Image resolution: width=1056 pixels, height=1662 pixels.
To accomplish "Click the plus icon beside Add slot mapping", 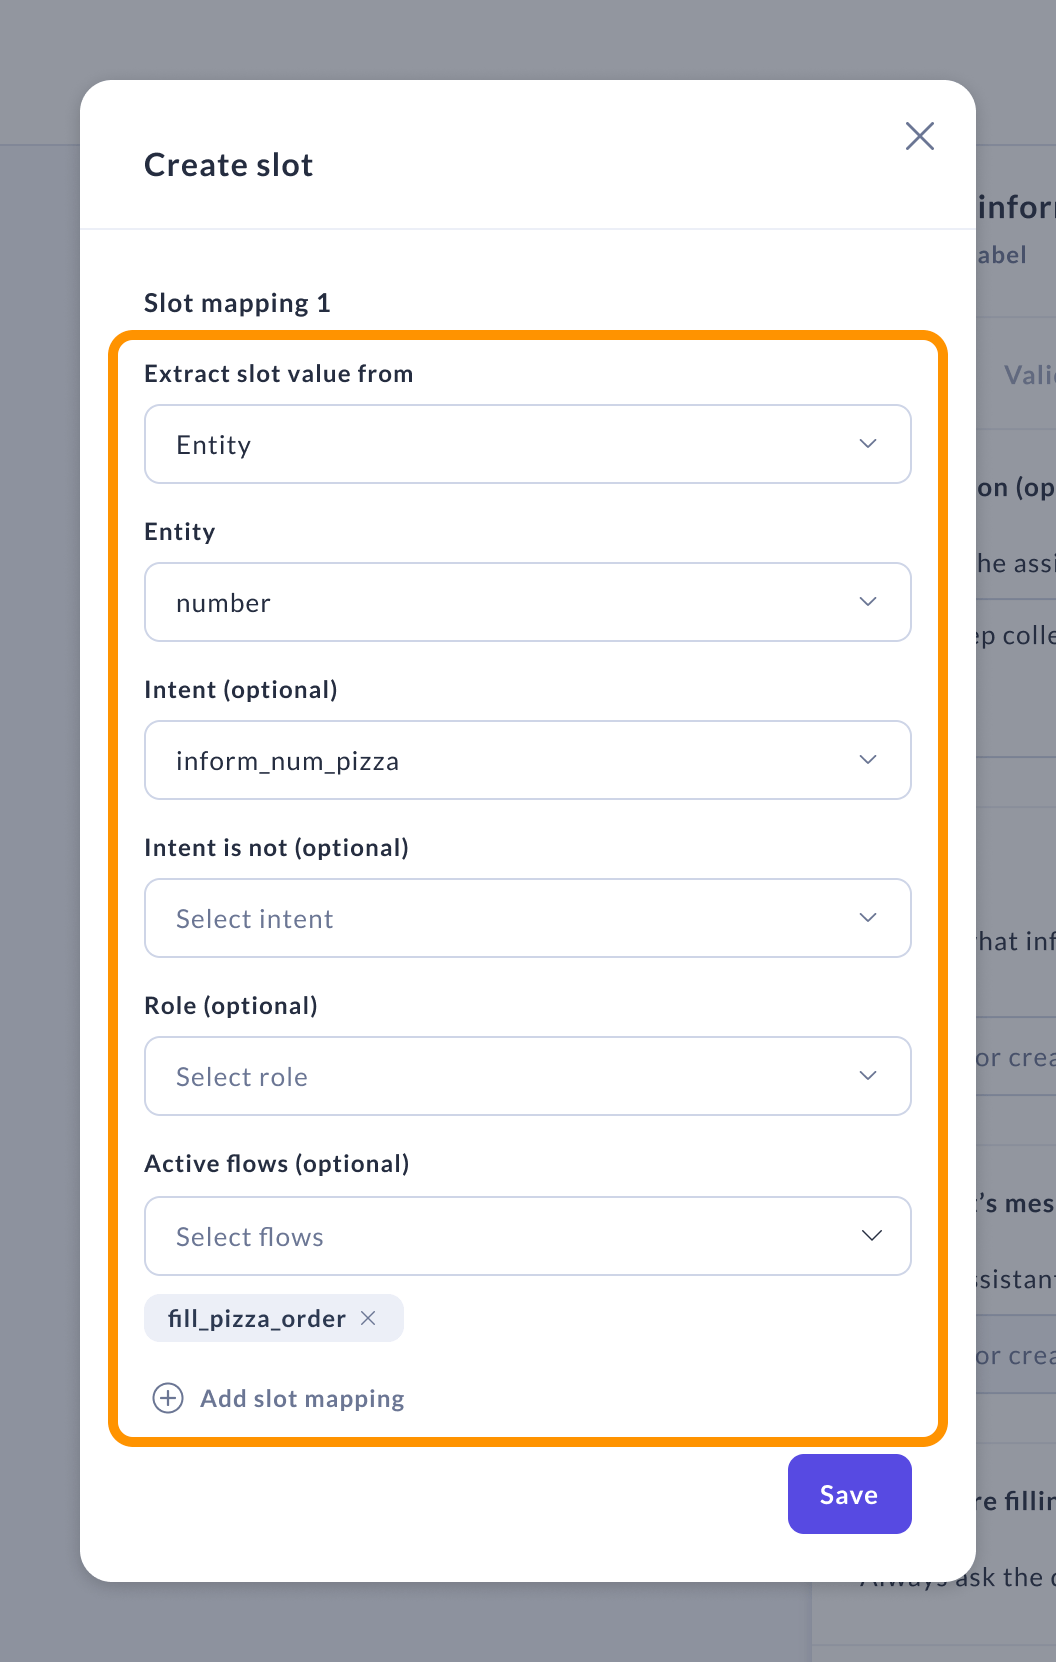I will [168, 1398].
